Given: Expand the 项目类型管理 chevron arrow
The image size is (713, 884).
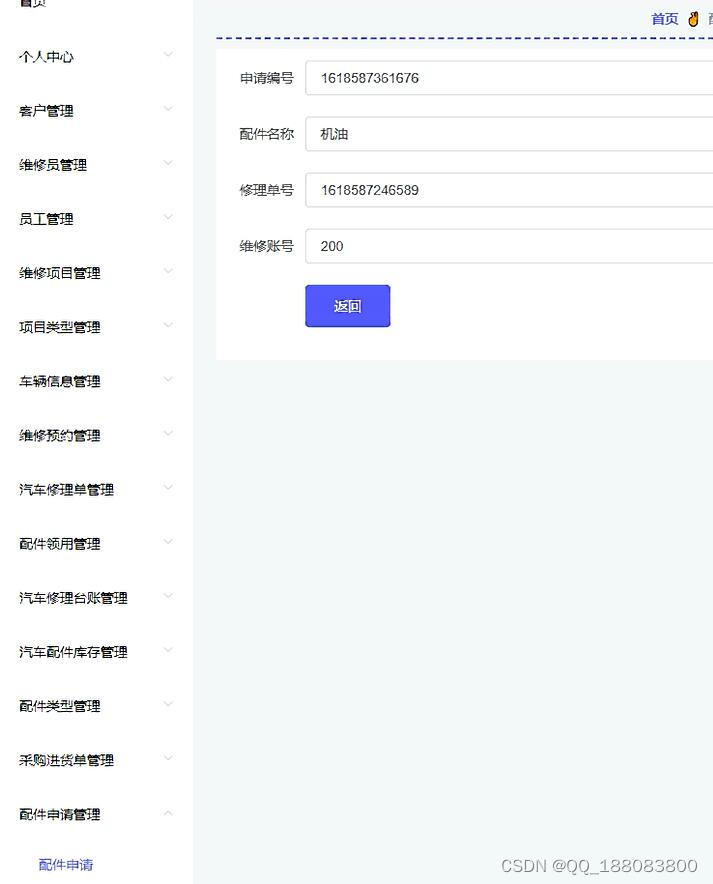Looking at the screenshot, I should click(168, 325).
